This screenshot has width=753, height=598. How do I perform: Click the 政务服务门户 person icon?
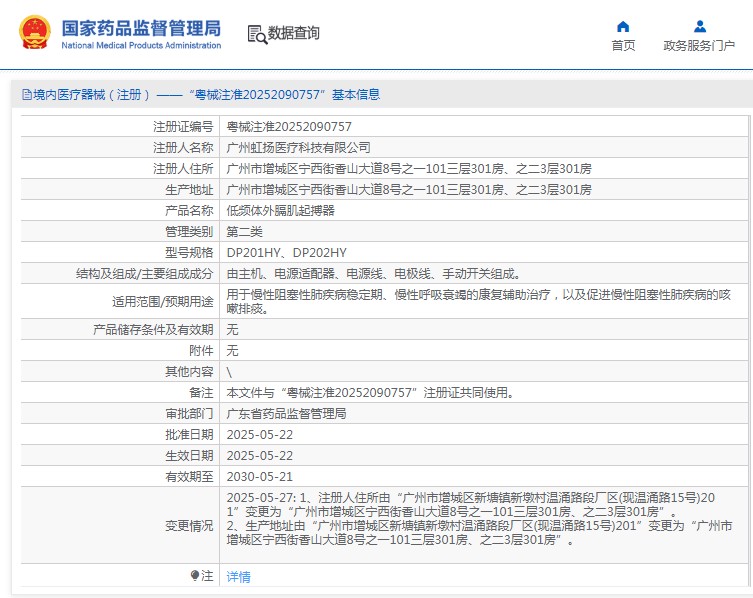699,26
